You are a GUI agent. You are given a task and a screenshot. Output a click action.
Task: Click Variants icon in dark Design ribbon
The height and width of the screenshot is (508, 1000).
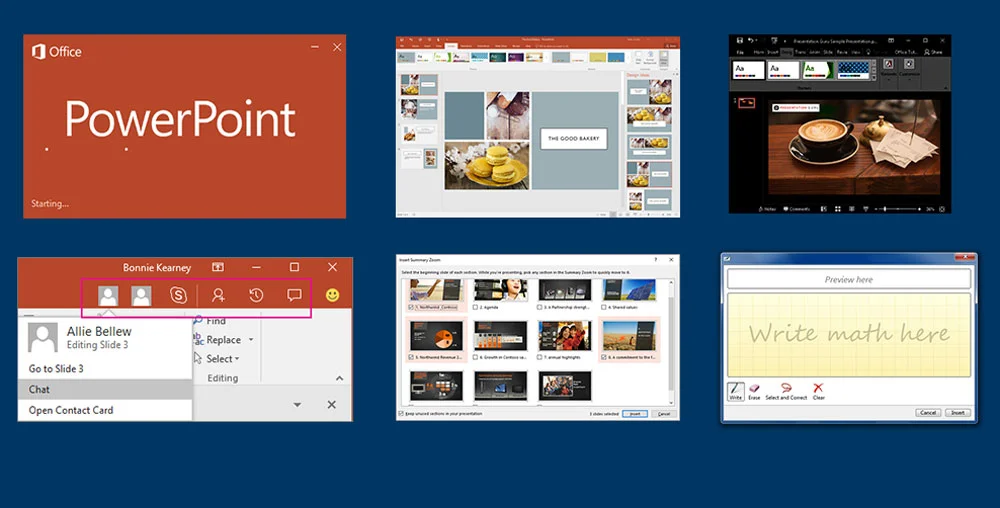pos(888,64)
